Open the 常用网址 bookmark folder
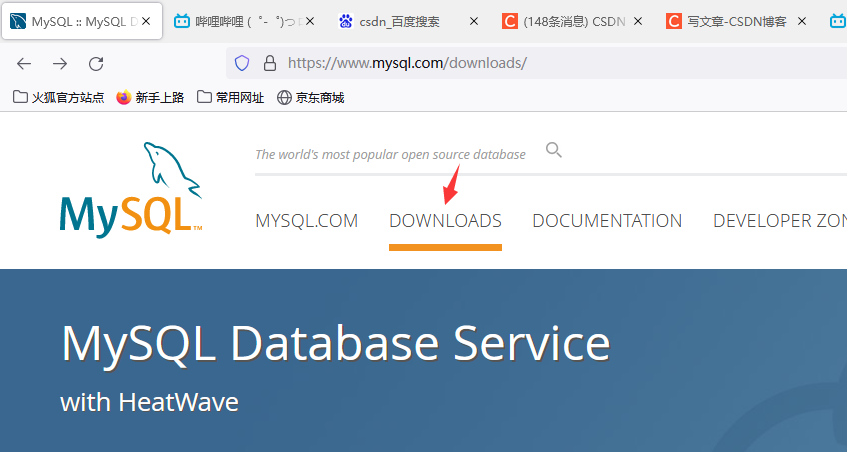 tap(231, 97)
